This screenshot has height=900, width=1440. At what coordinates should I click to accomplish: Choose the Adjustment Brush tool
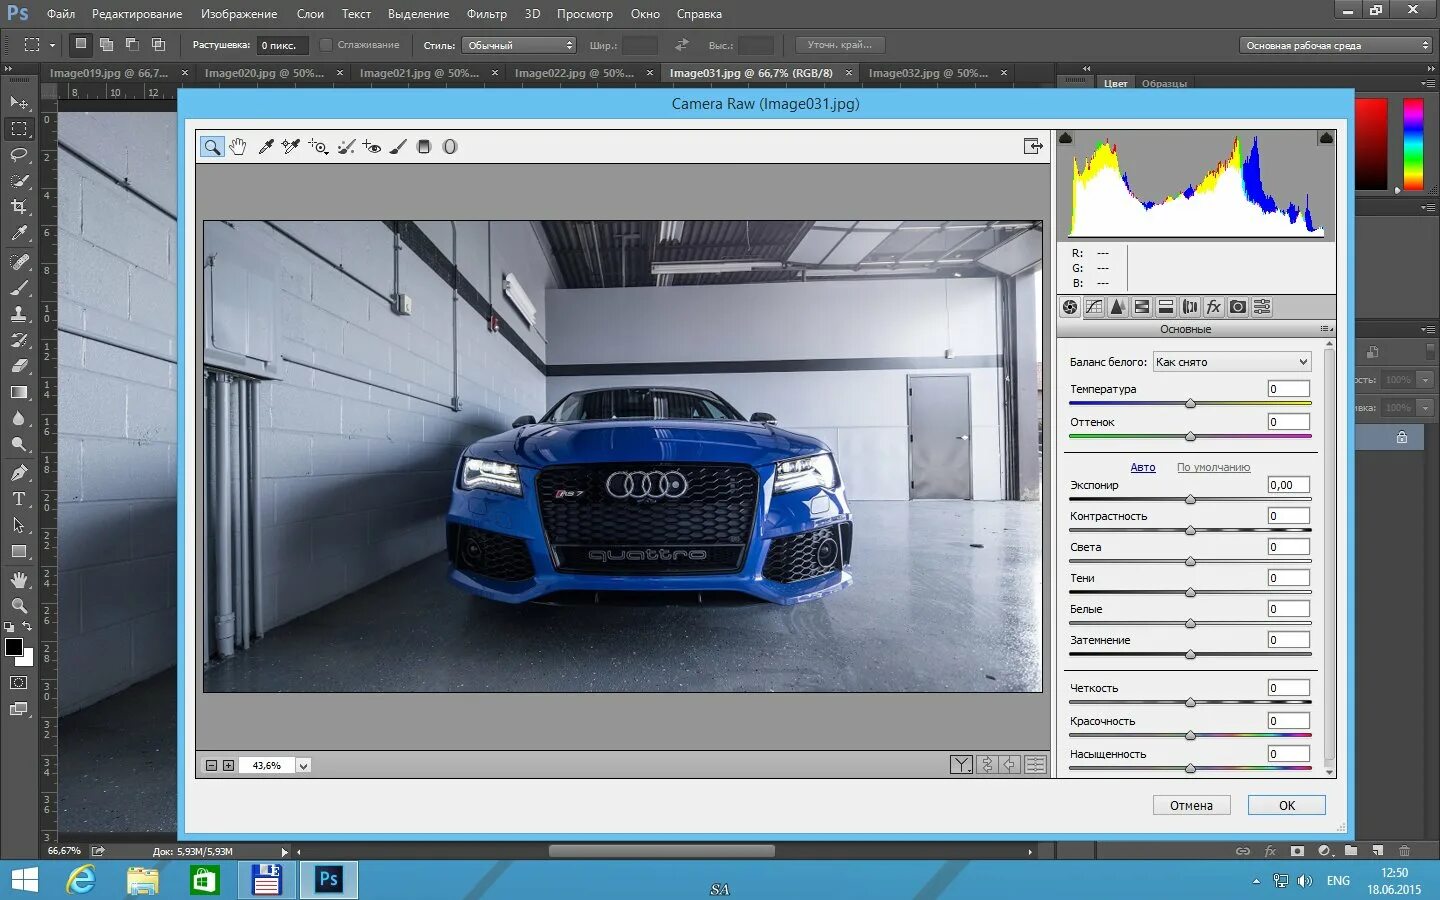(x=398, y=147)
